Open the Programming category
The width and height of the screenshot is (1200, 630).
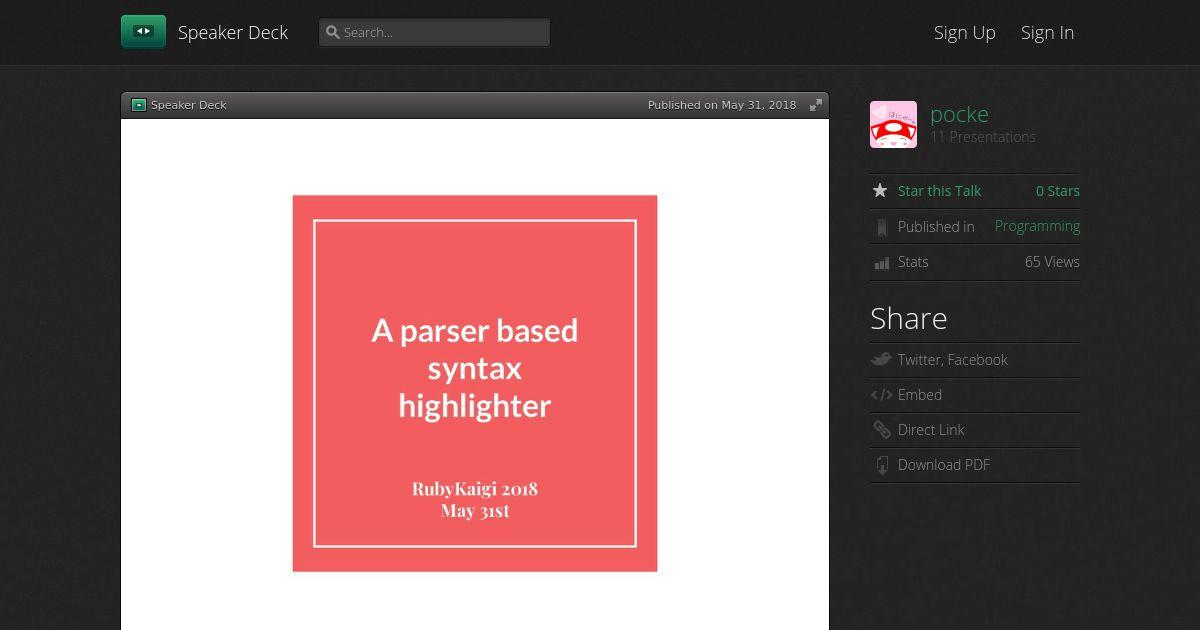pos(1037,226)
